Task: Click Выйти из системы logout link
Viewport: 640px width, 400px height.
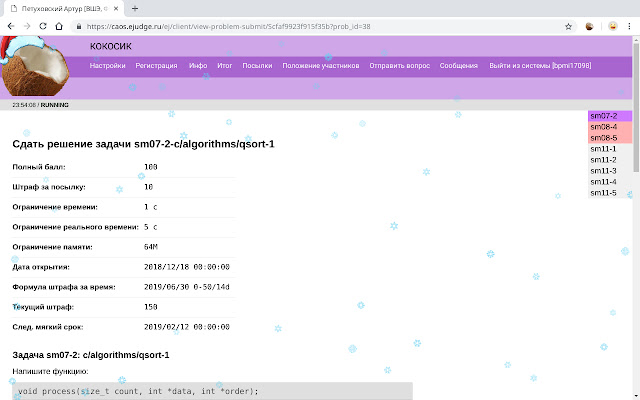Action: point(540,66)
